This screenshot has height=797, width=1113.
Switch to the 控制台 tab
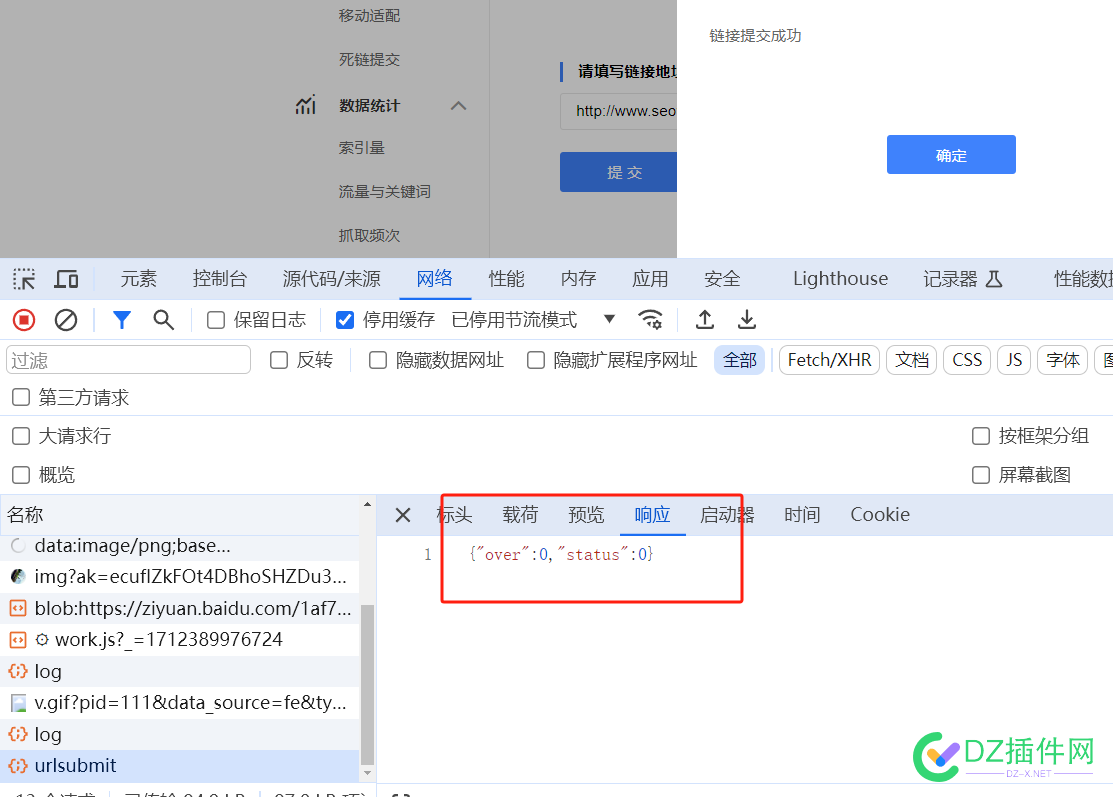pyautogui.click(x=220, y=279)
